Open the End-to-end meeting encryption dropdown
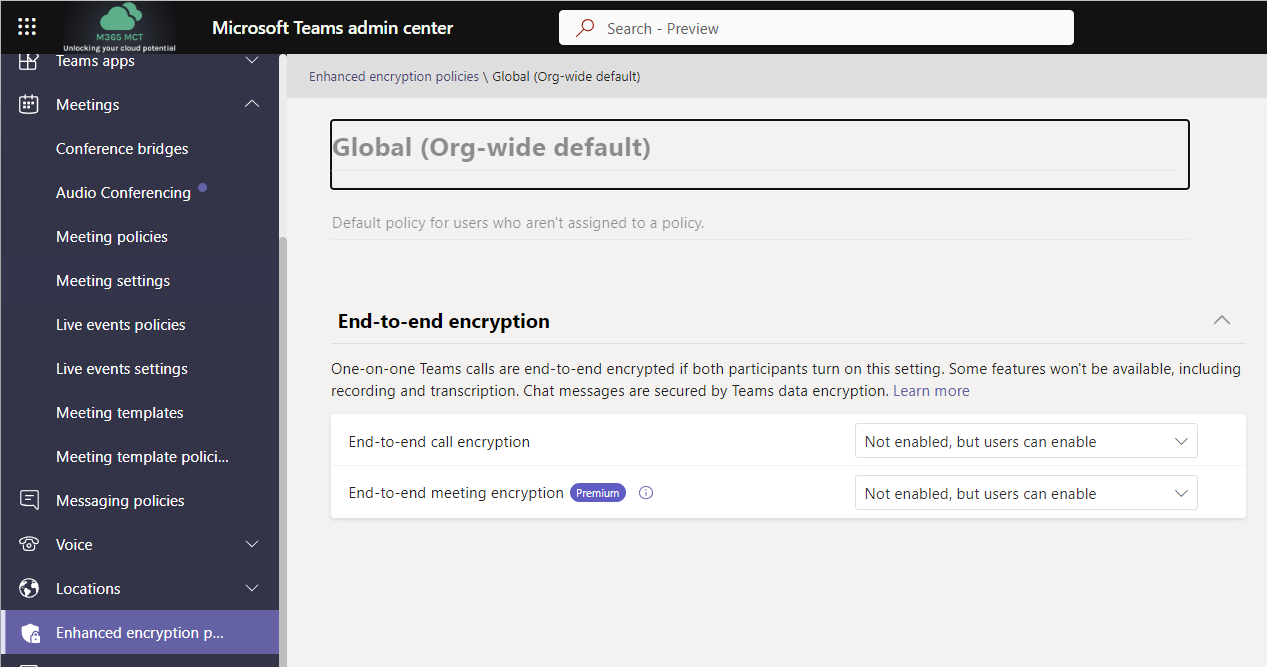Image resolution: width=1267 pixels, height=667 pixels. (x=1025, y=492)
